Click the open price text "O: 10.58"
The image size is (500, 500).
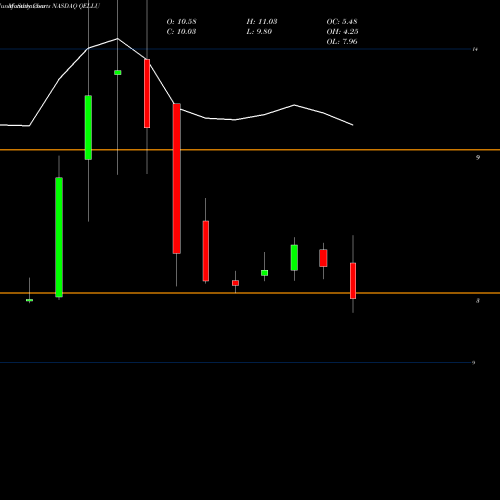181,22
